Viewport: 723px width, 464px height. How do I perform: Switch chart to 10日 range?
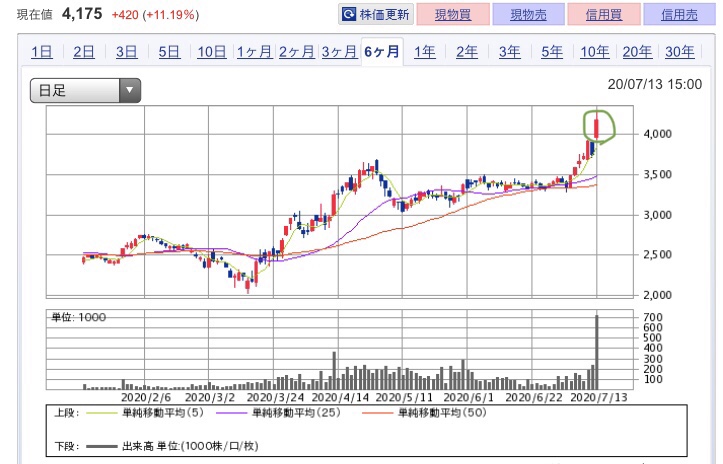212,52
